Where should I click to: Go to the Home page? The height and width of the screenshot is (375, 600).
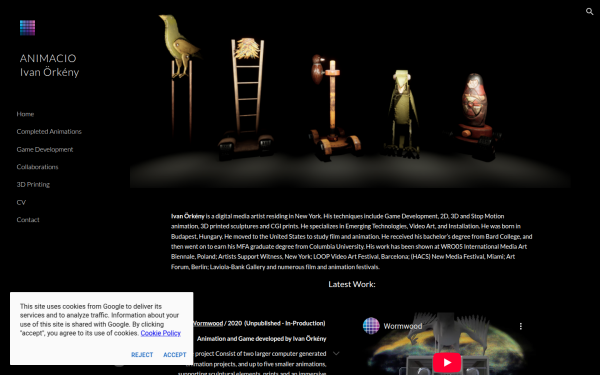tap(25, 114)
